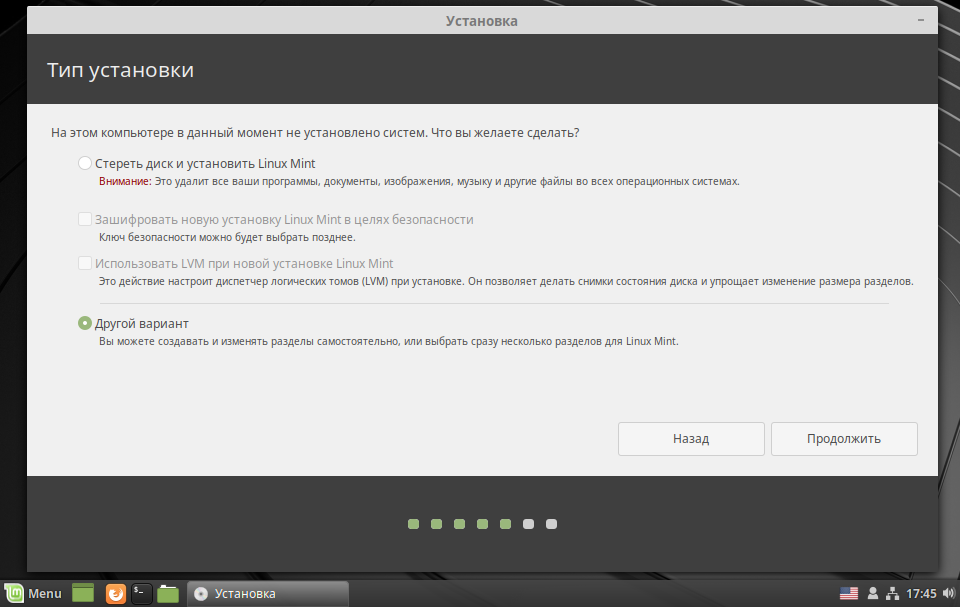The image size is (960, 607).
Task: Open the network manager tray icon
Action: (x=893, y=593)
